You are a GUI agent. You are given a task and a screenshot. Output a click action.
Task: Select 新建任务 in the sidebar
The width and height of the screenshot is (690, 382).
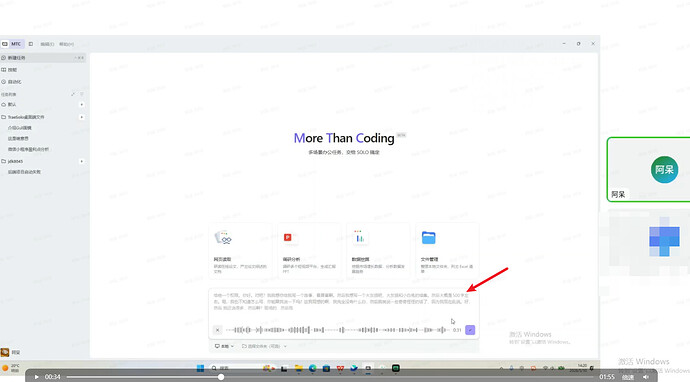coord(43,58)
